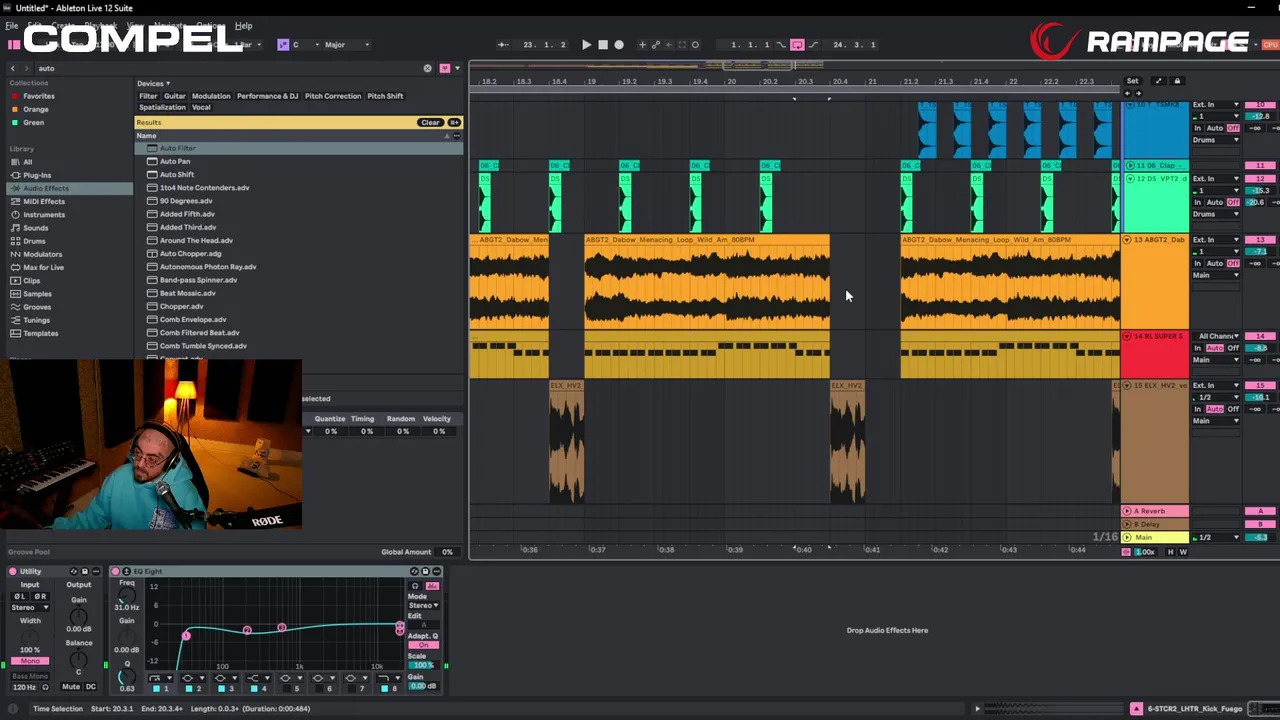
Task: Open the browser filter color tag icon
Action: point(444,68)
